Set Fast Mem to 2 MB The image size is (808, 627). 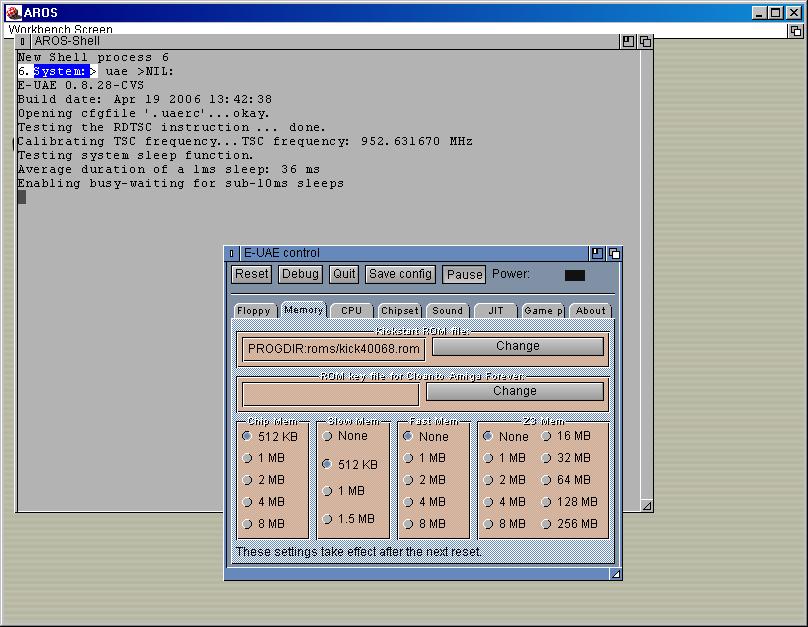click(425, 480)
